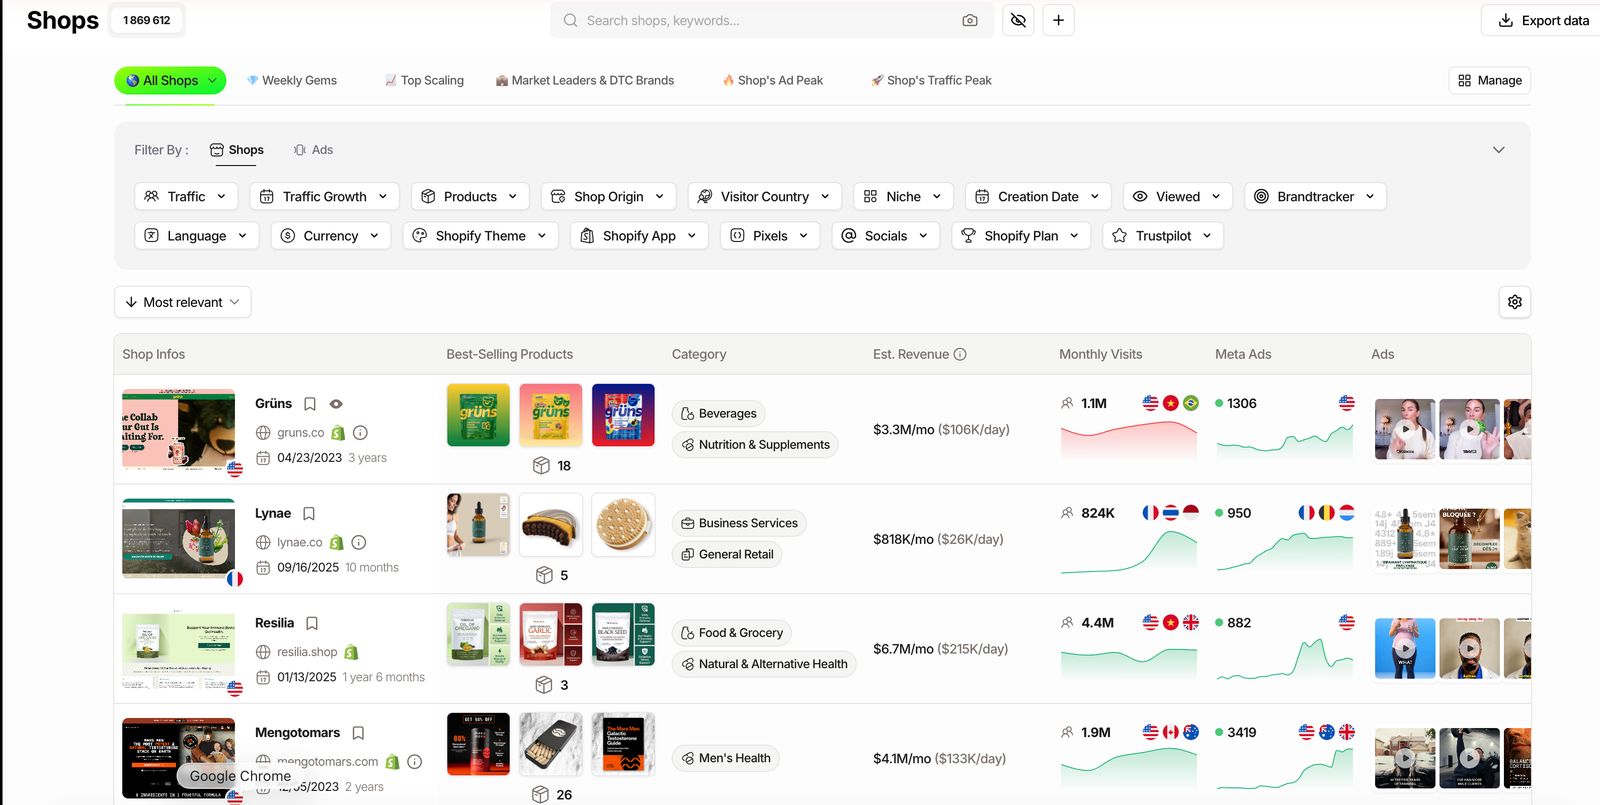Switch filter mode to Ads
The width and height of the screenshot is (1600, 805).
[x=313, y=150]
